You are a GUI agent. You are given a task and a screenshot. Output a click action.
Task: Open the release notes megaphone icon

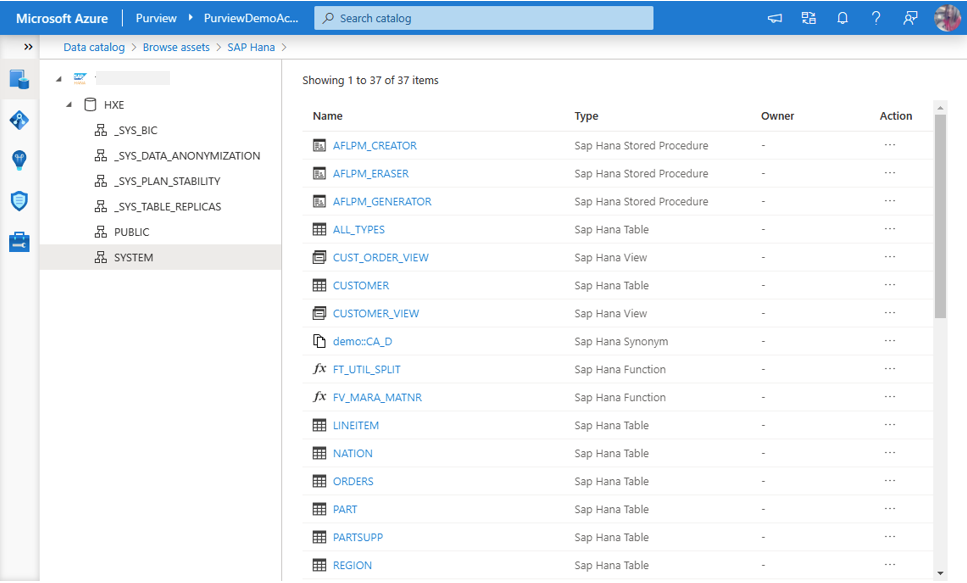coord(775,19)
